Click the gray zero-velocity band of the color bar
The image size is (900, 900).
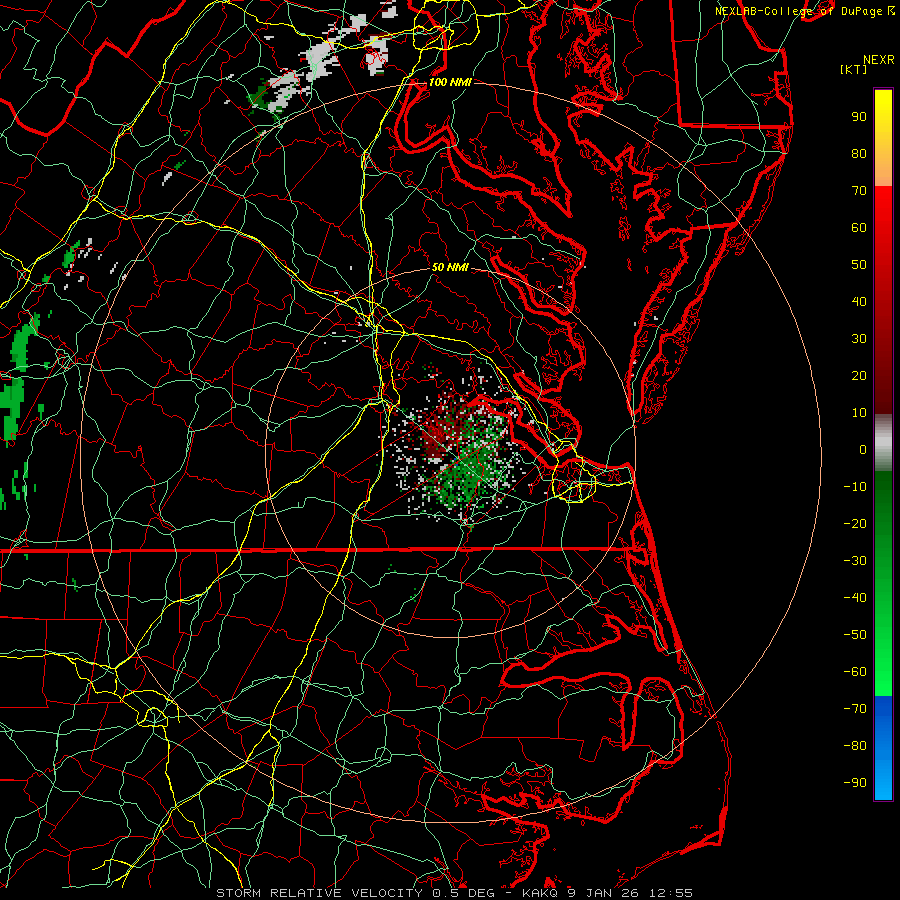pyautogui.click(x=883, y=443)
